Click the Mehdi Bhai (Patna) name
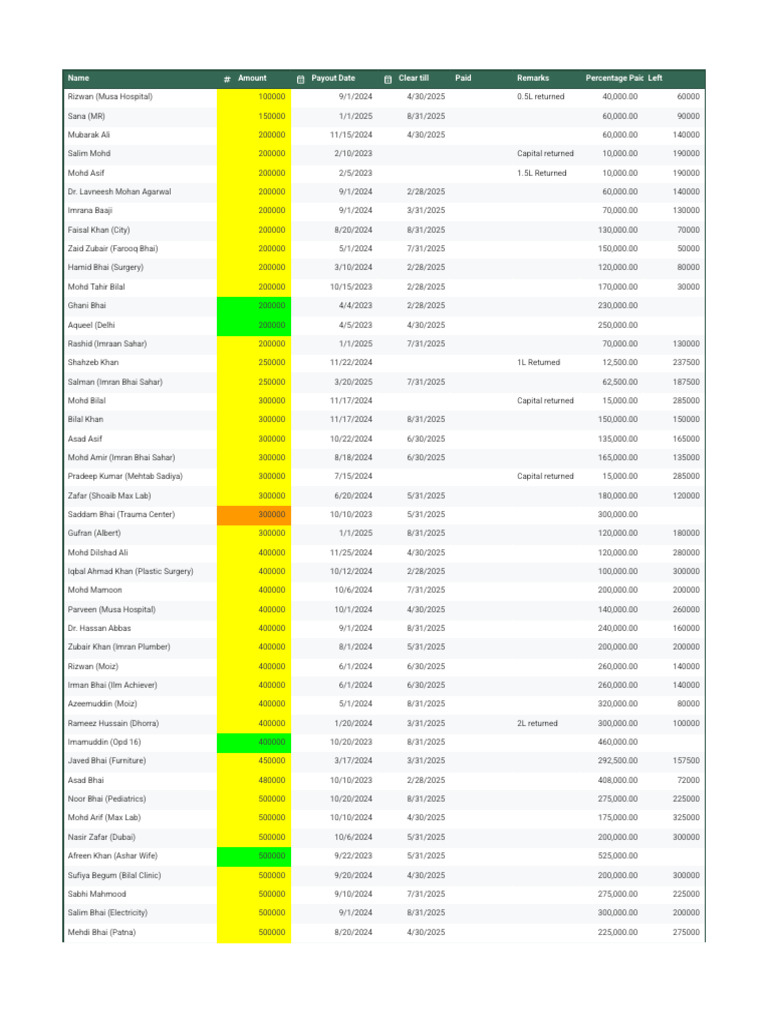The height and width of the screenshot is (1024, 768). (x=102, y=933)
